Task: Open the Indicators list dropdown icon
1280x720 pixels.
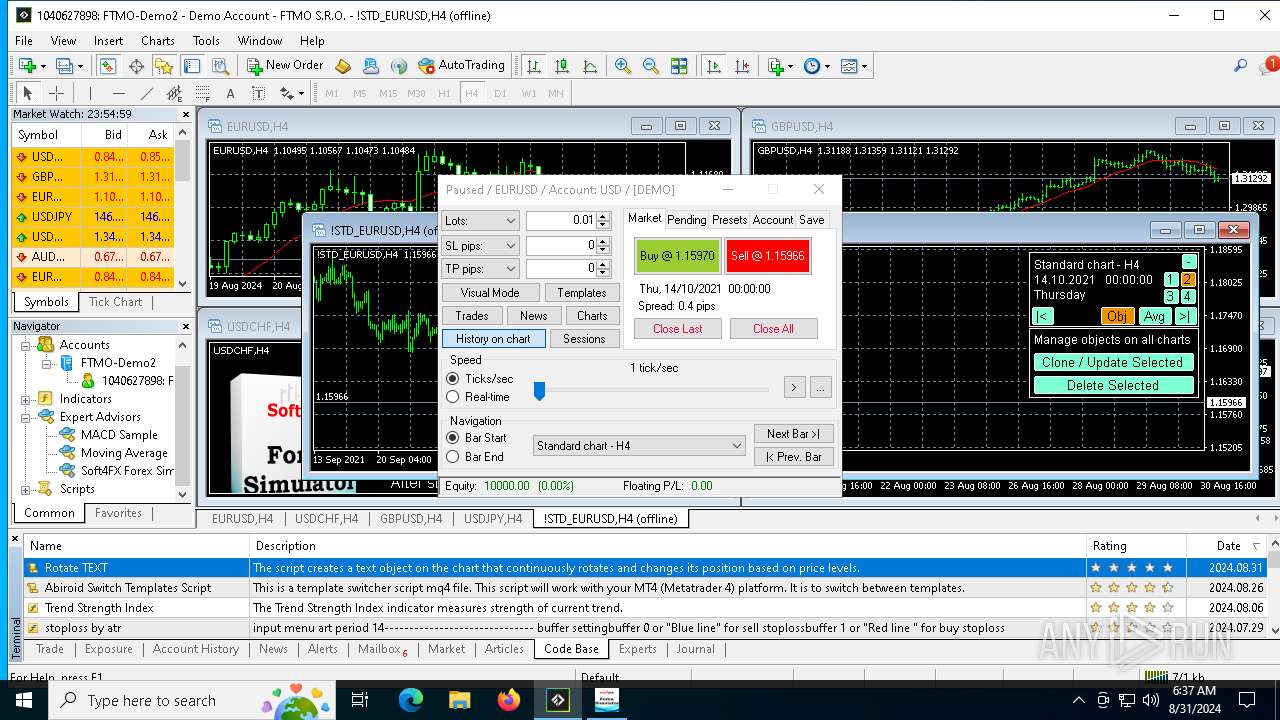Action: [x=780, y=66]
